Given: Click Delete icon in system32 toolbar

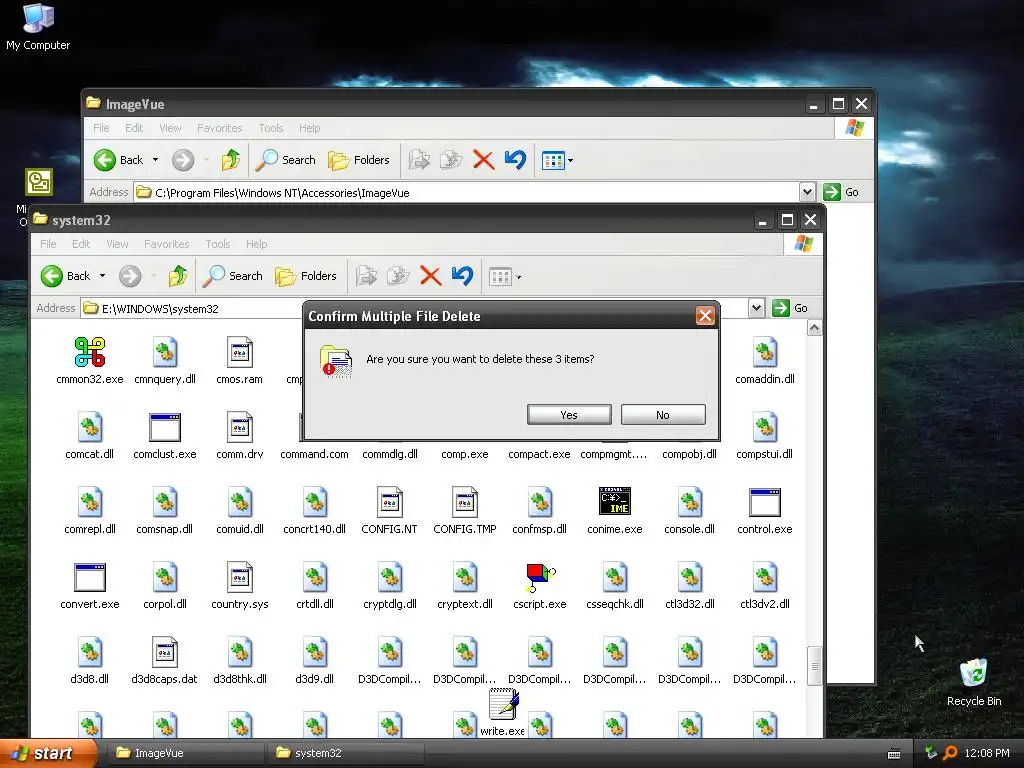Looking at the screenshot, I should pyautogui.click(x=430, y=276).
